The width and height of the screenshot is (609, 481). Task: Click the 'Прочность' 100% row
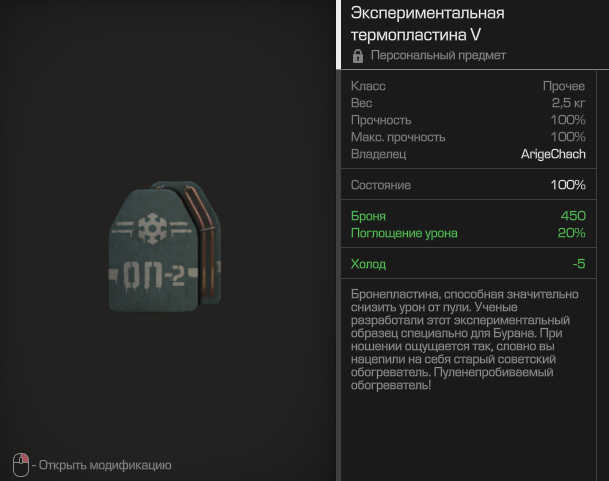[468, 120]
